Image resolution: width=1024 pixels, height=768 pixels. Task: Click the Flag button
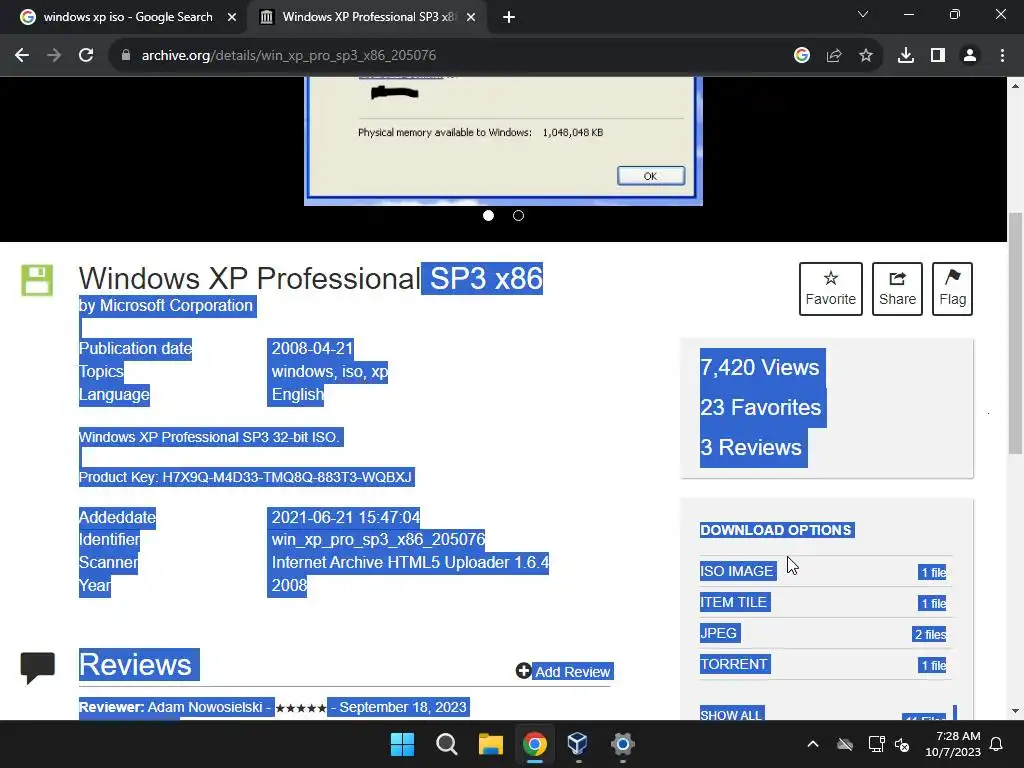pos(952,289)
